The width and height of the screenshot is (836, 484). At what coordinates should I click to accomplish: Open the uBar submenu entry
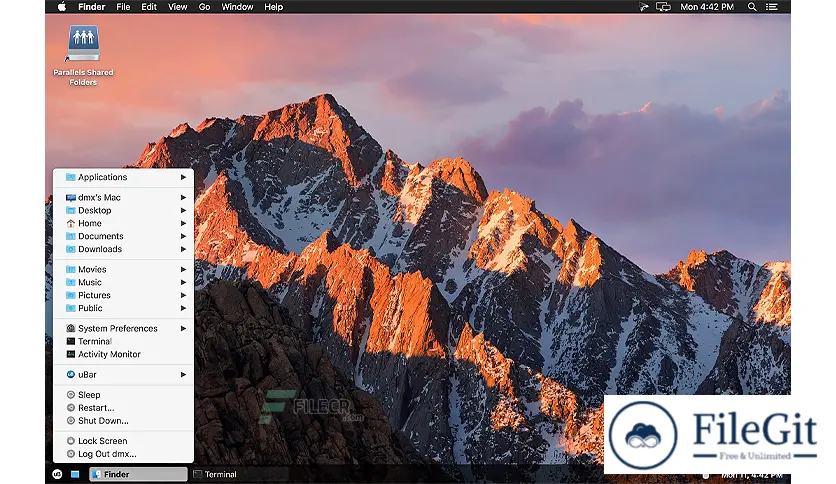click(x=87, y=374)
